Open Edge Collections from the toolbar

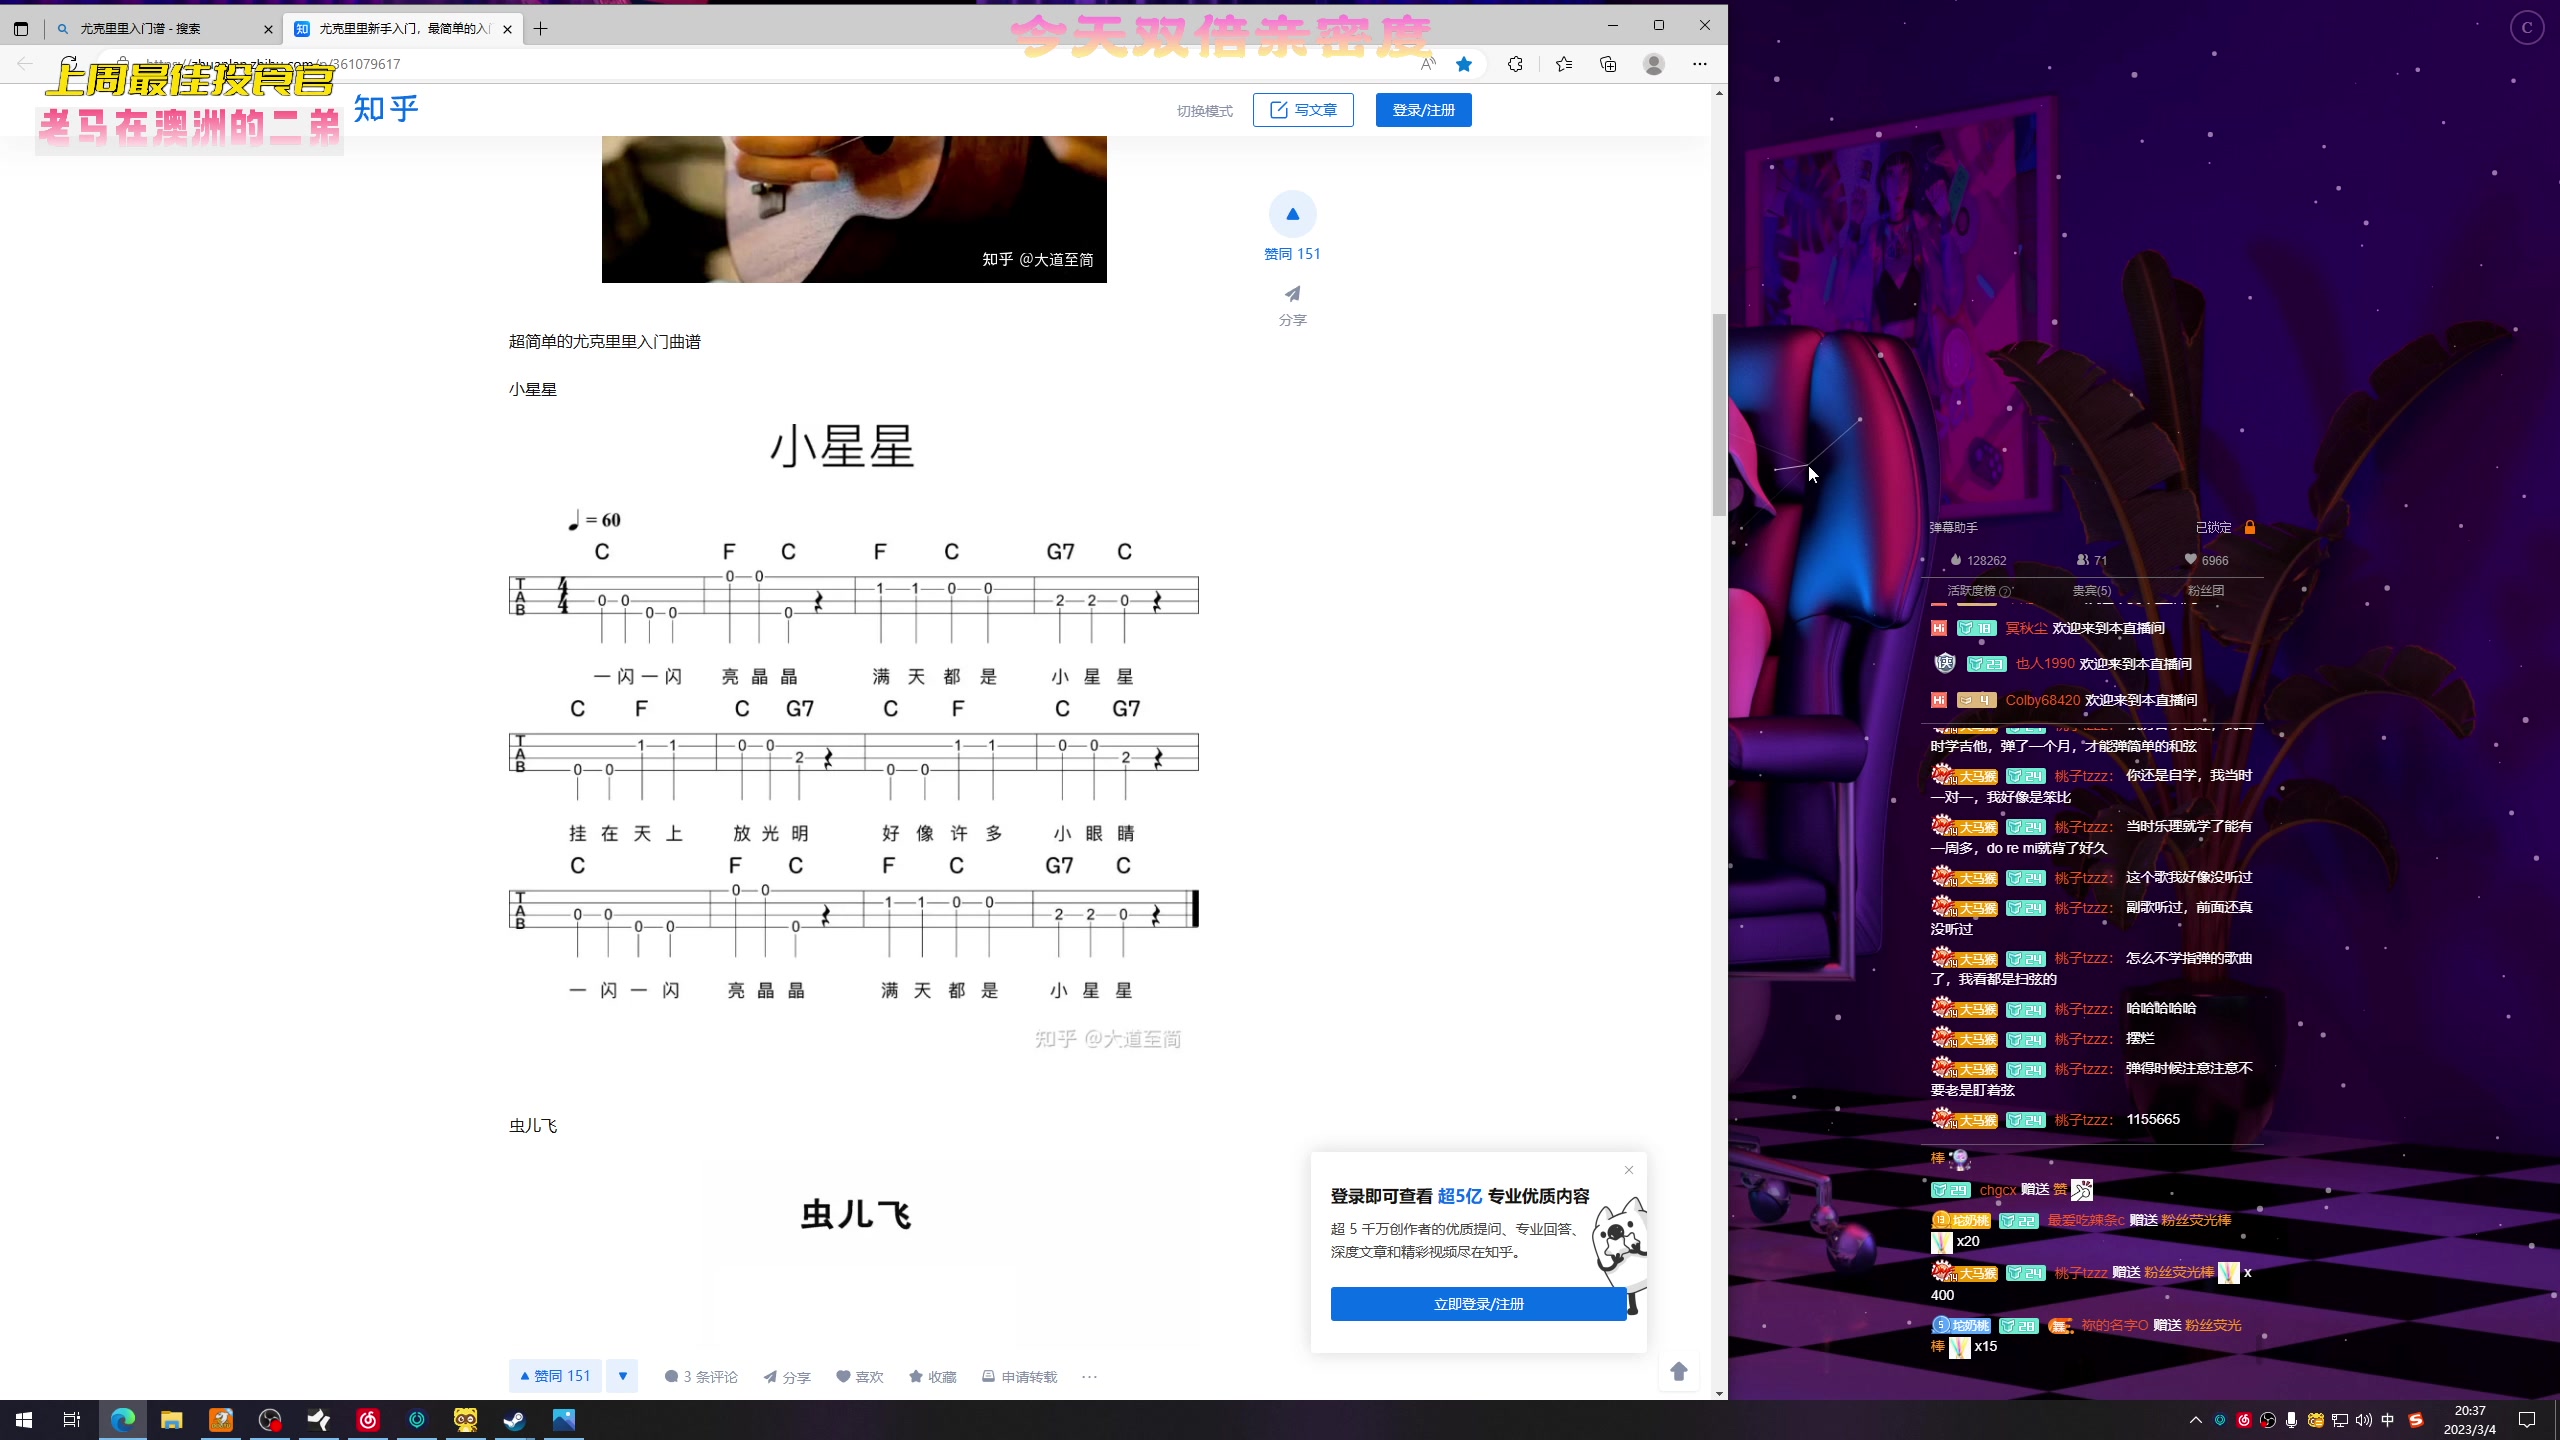click(1607, 63)
